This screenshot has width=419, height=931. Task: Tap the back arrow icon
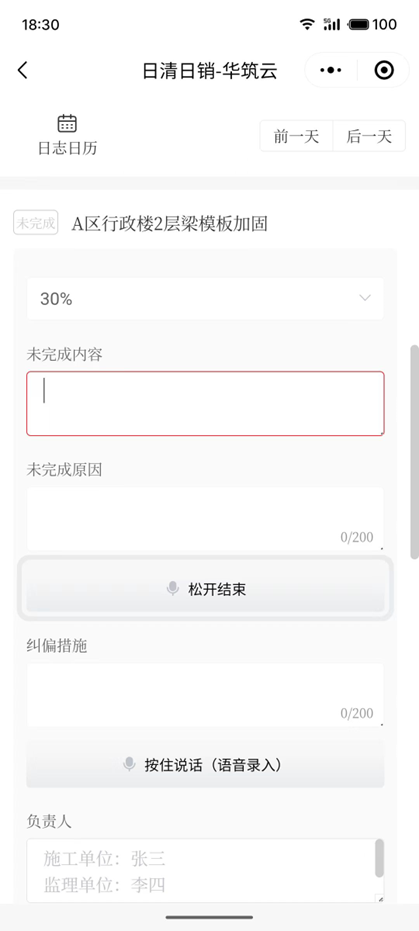tap(23, 70)
